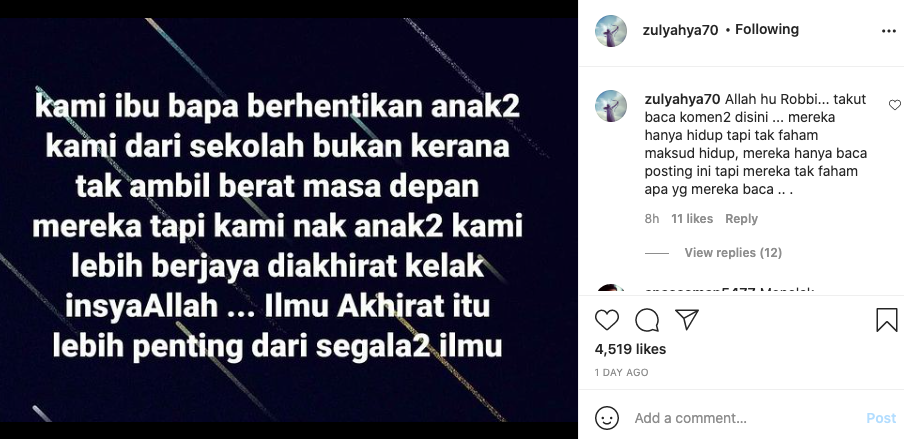The image size is (904, 439).
Task: Share post via paper plane icon
Action: tap(687, 319)
